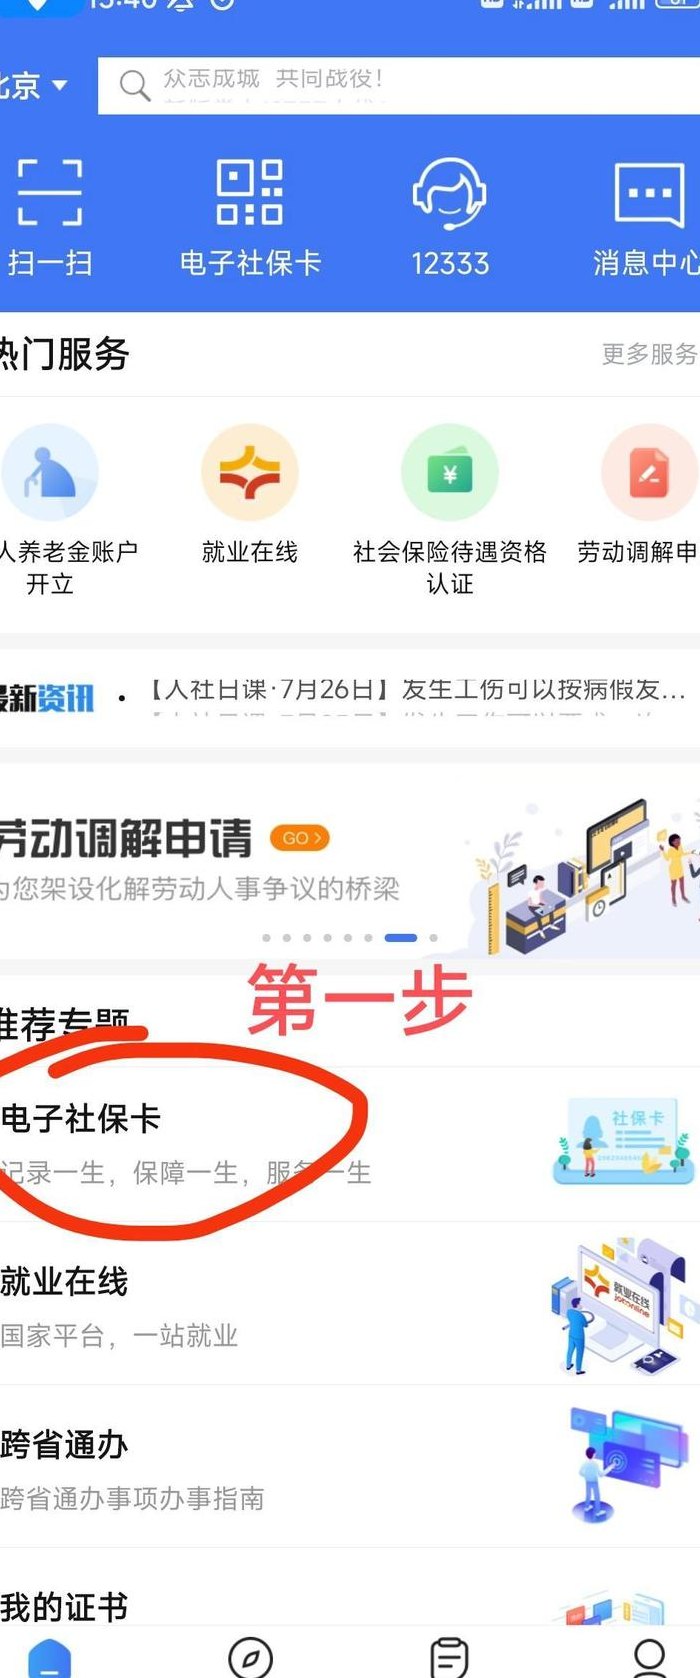The image size is (700, 1678).
Task: Select the active blue carousel indicator dot
Action: [x=400, y=938]
